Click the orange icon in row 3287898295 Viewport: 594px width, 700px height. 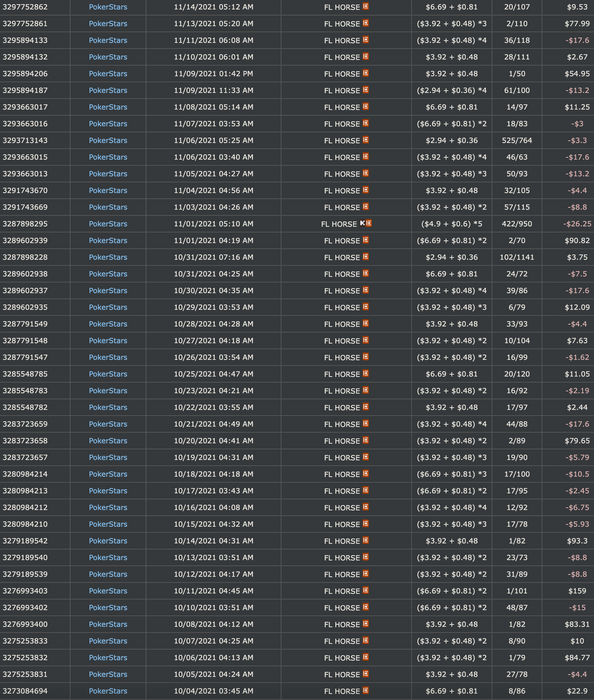(x=369, y=223)
